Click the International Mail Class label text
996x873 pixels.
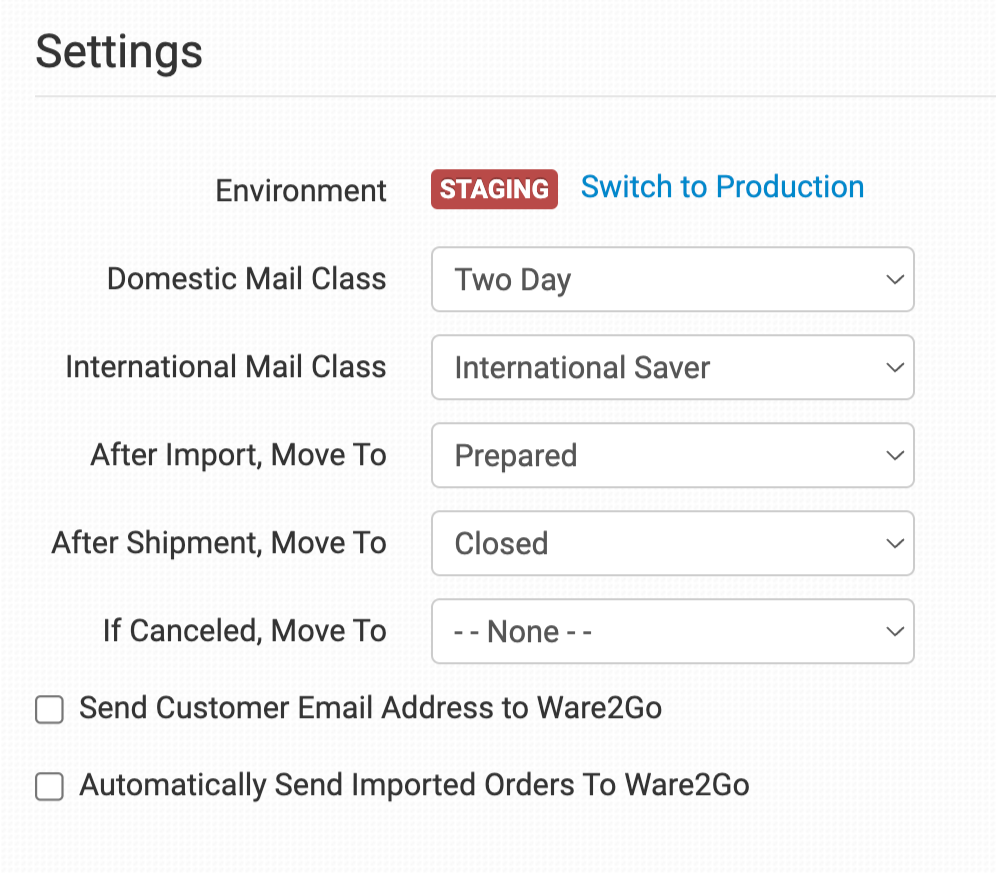point(225,367)
